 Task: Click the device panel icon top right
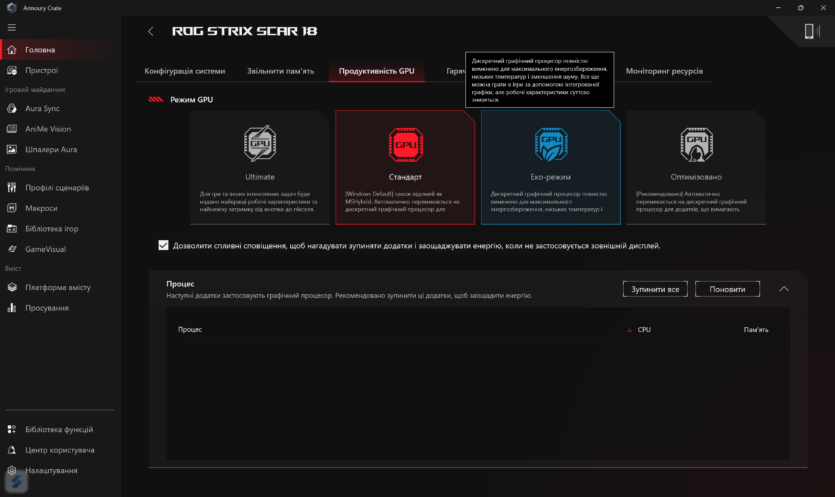pos(812,31)
